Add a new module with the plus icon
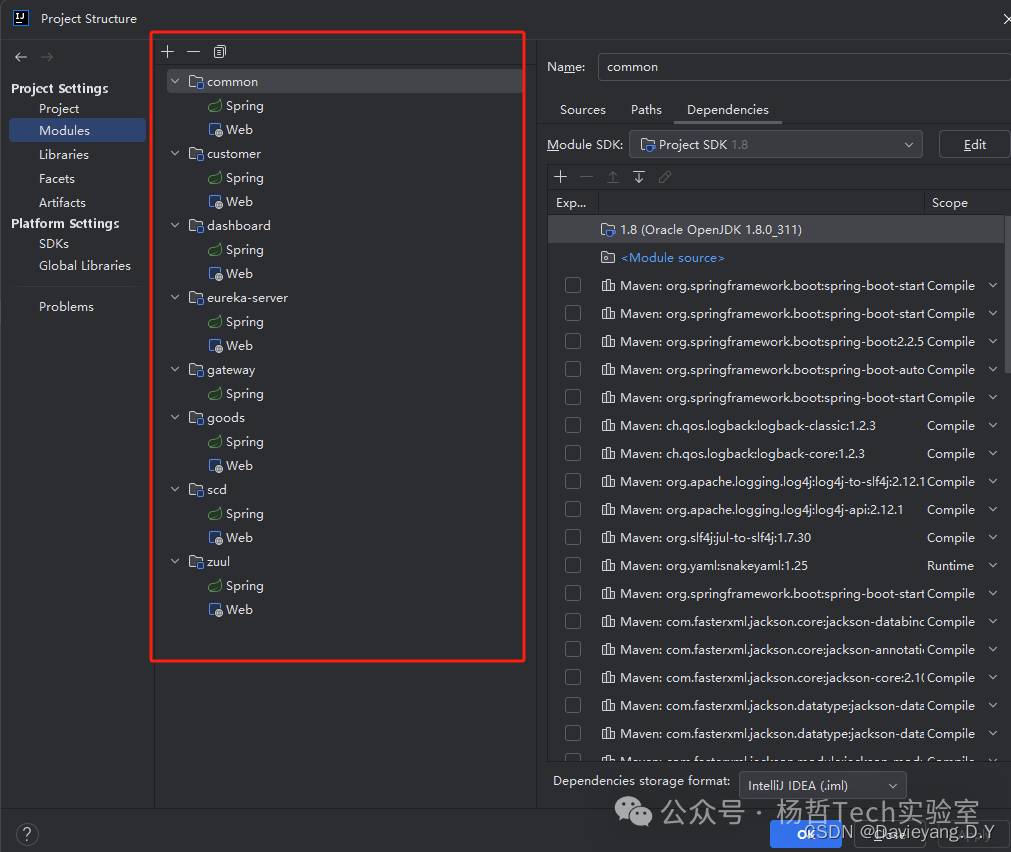This screenshot has width=1011, height=852. (167, 51)
